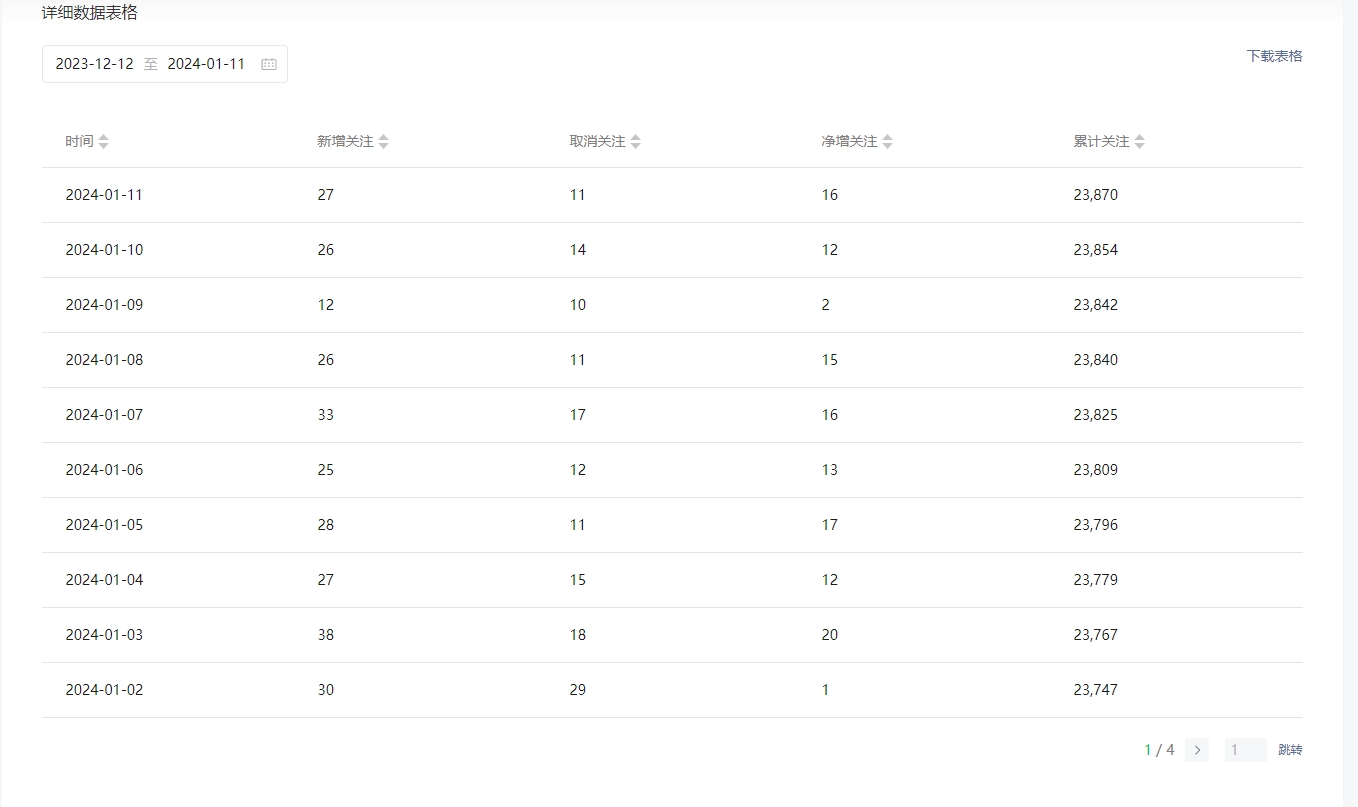Viewport: 1358px width, 807px height.
Task: Click cumulative value 23,840
Action: [x=1096, y=360]
